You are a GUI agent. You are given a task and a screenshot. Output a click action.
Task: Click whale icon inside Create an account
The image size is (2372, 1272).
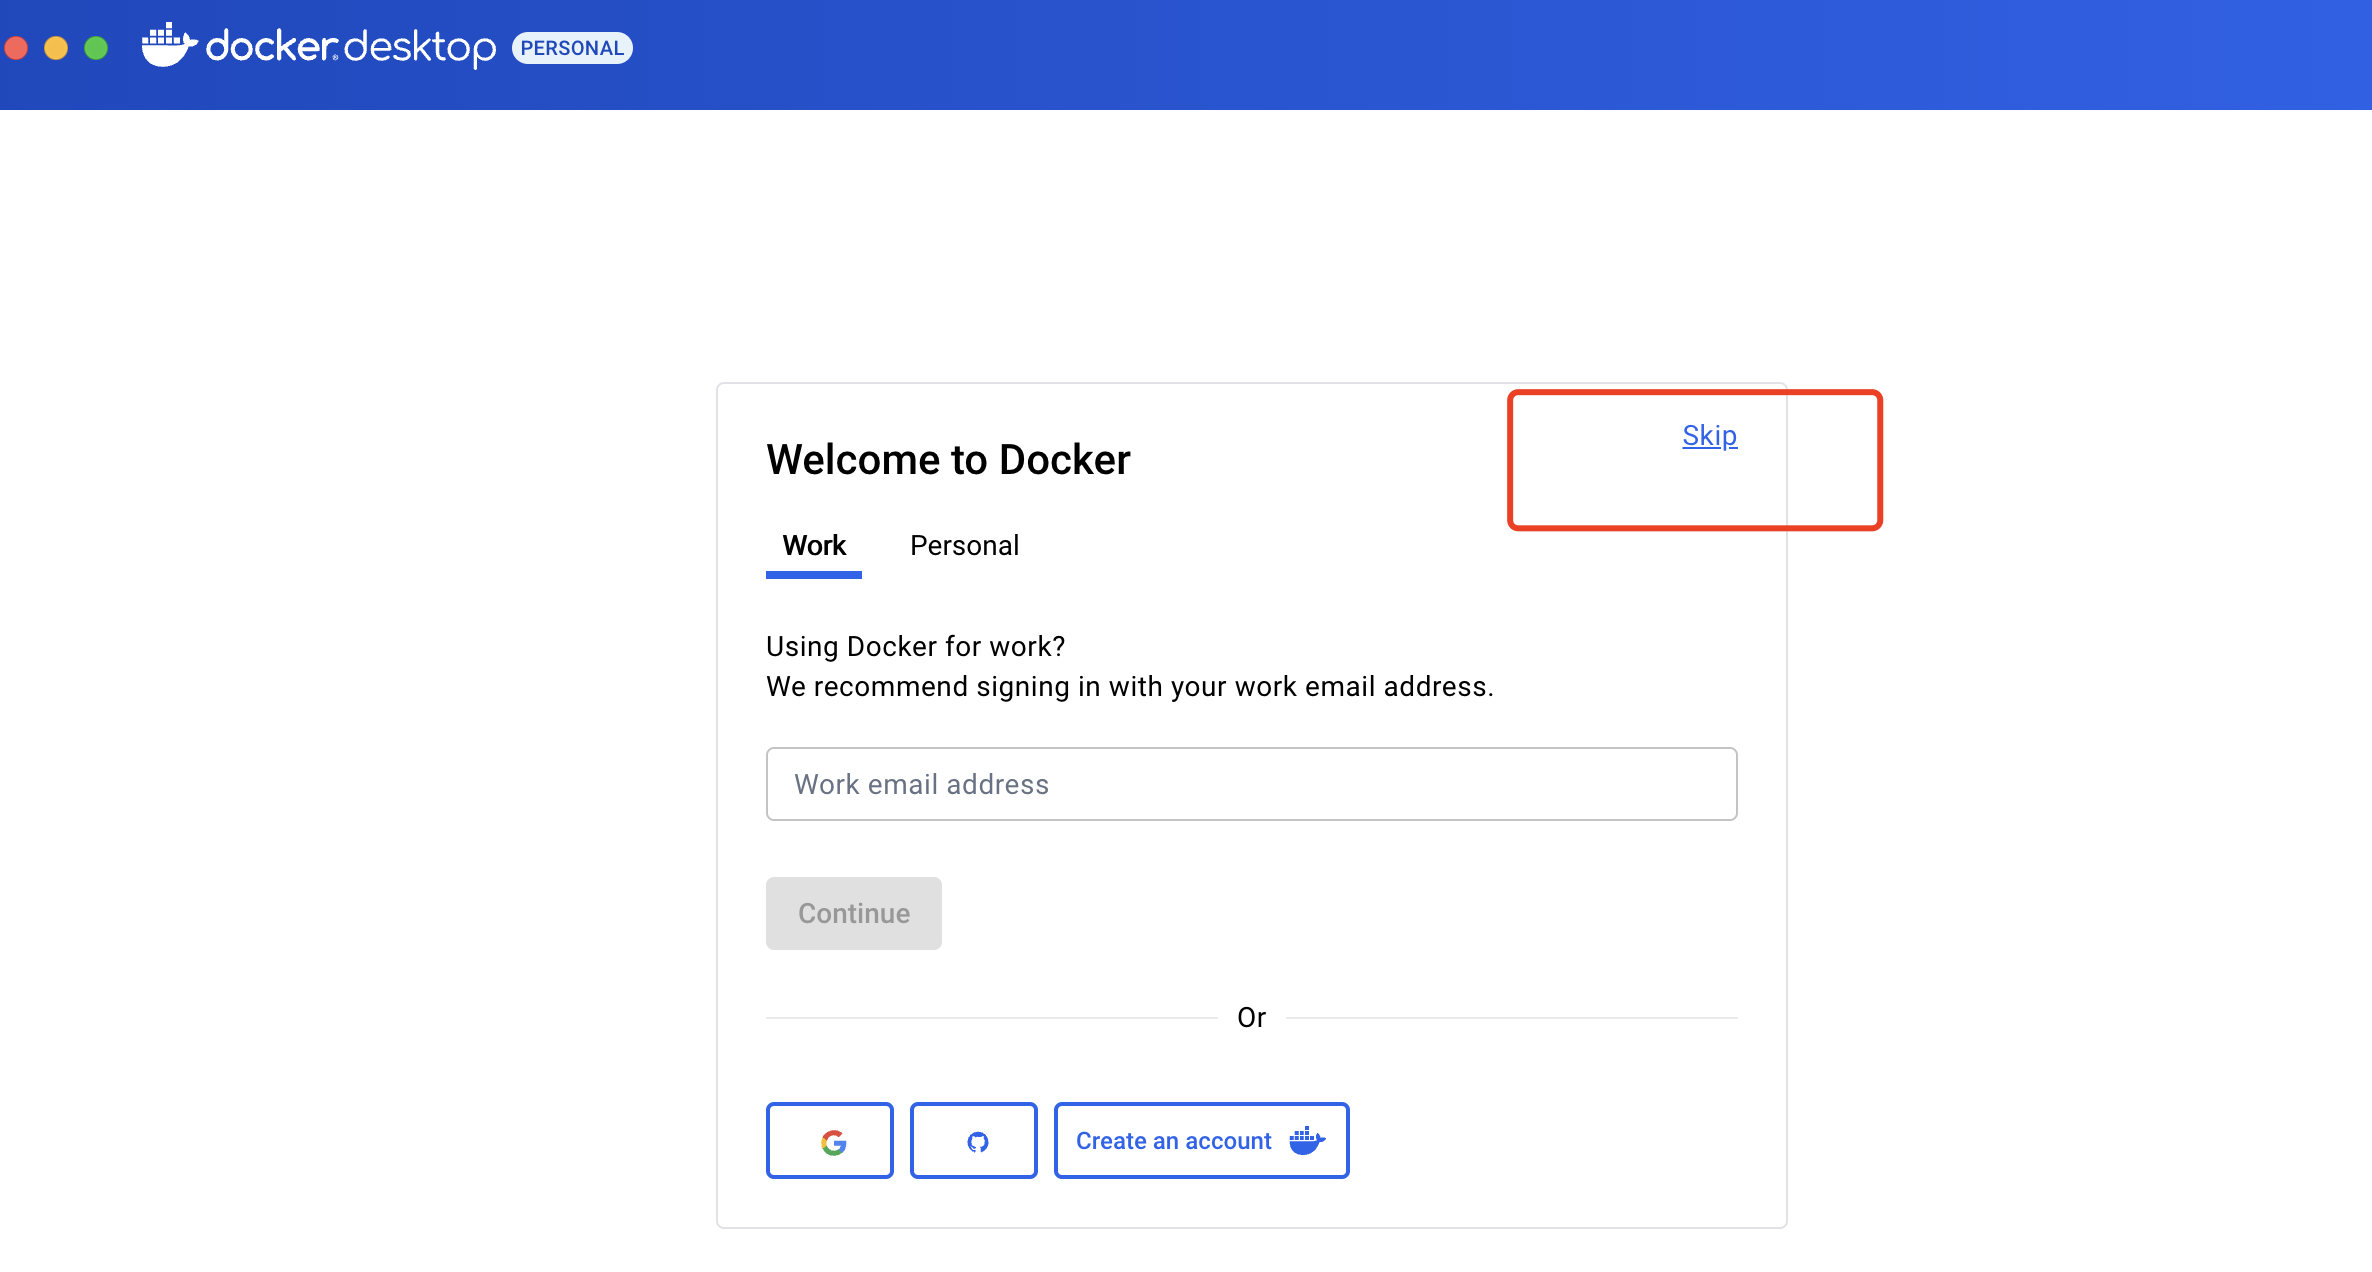[x=1306, y=1140]
